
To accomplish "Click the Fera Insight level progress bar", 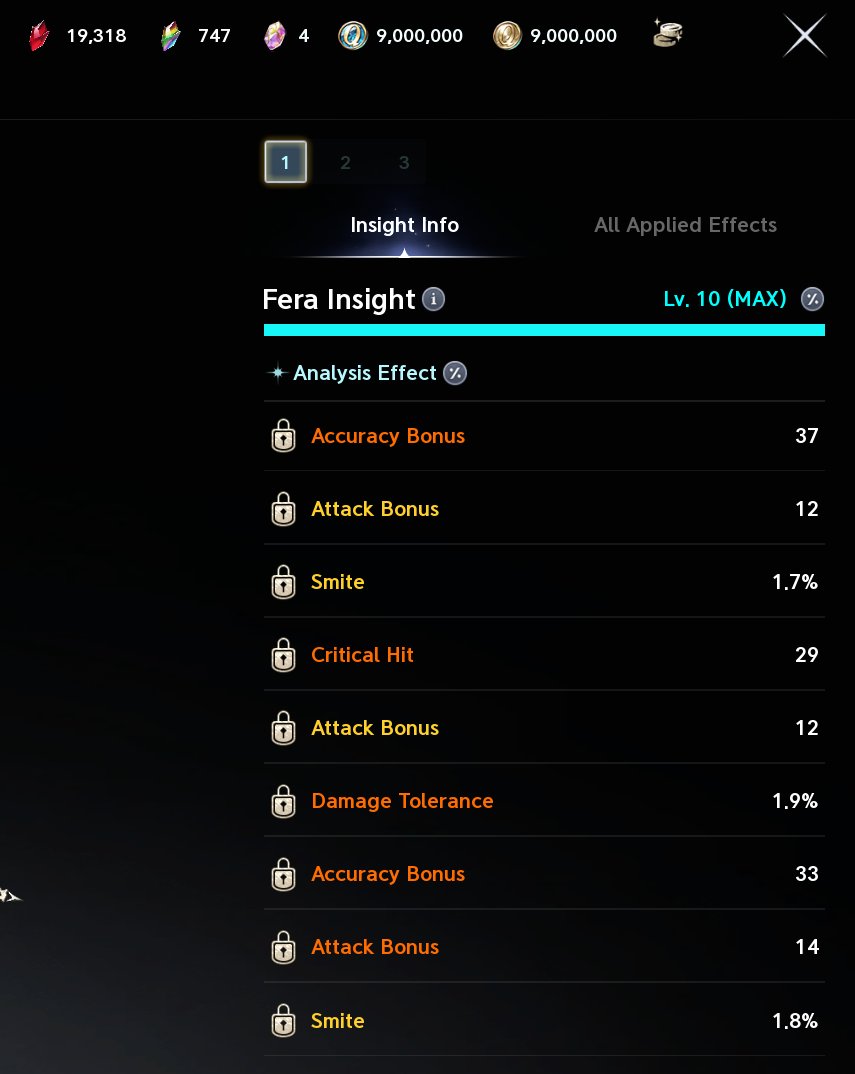I will [544, 330].
